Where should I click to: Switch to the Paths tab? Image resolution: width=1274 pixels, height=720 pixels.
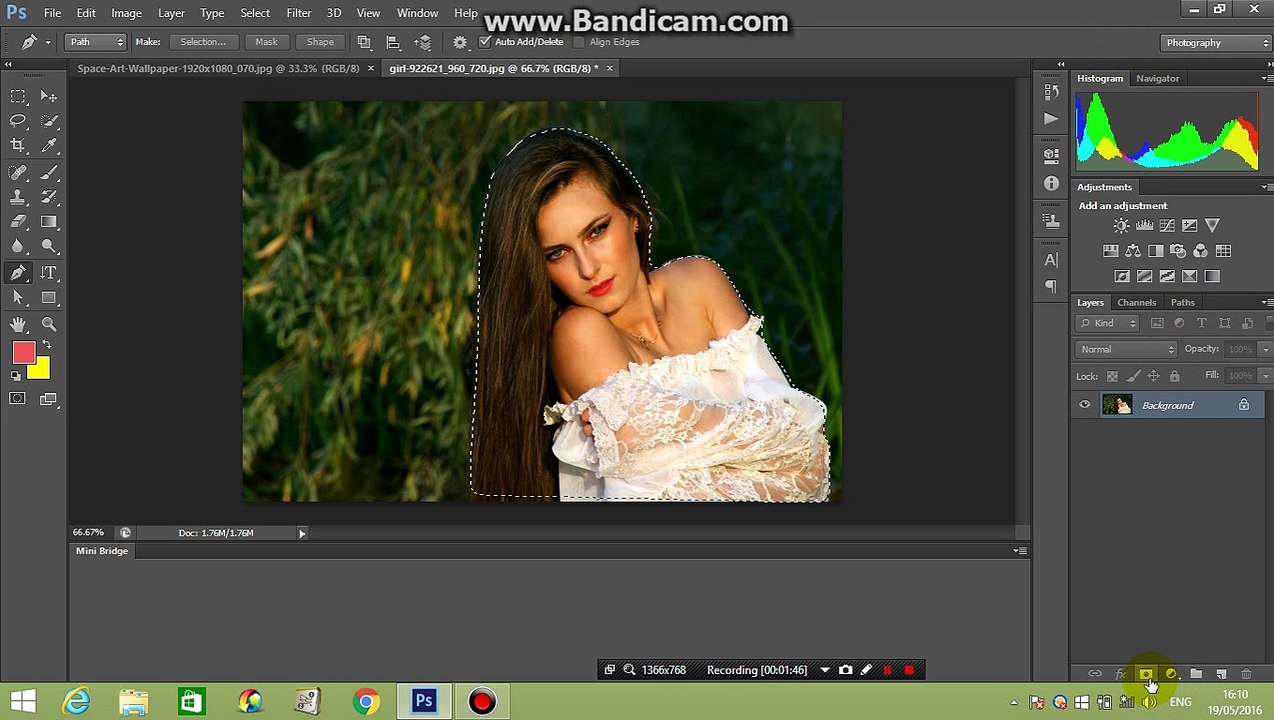pos(1182,302)
